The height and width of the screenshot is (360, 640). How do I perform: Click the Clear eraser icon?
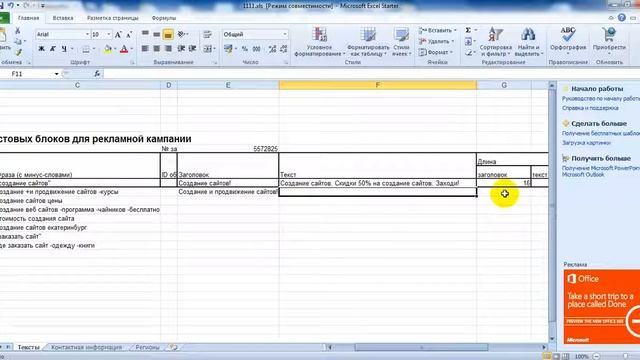(468, 53)
